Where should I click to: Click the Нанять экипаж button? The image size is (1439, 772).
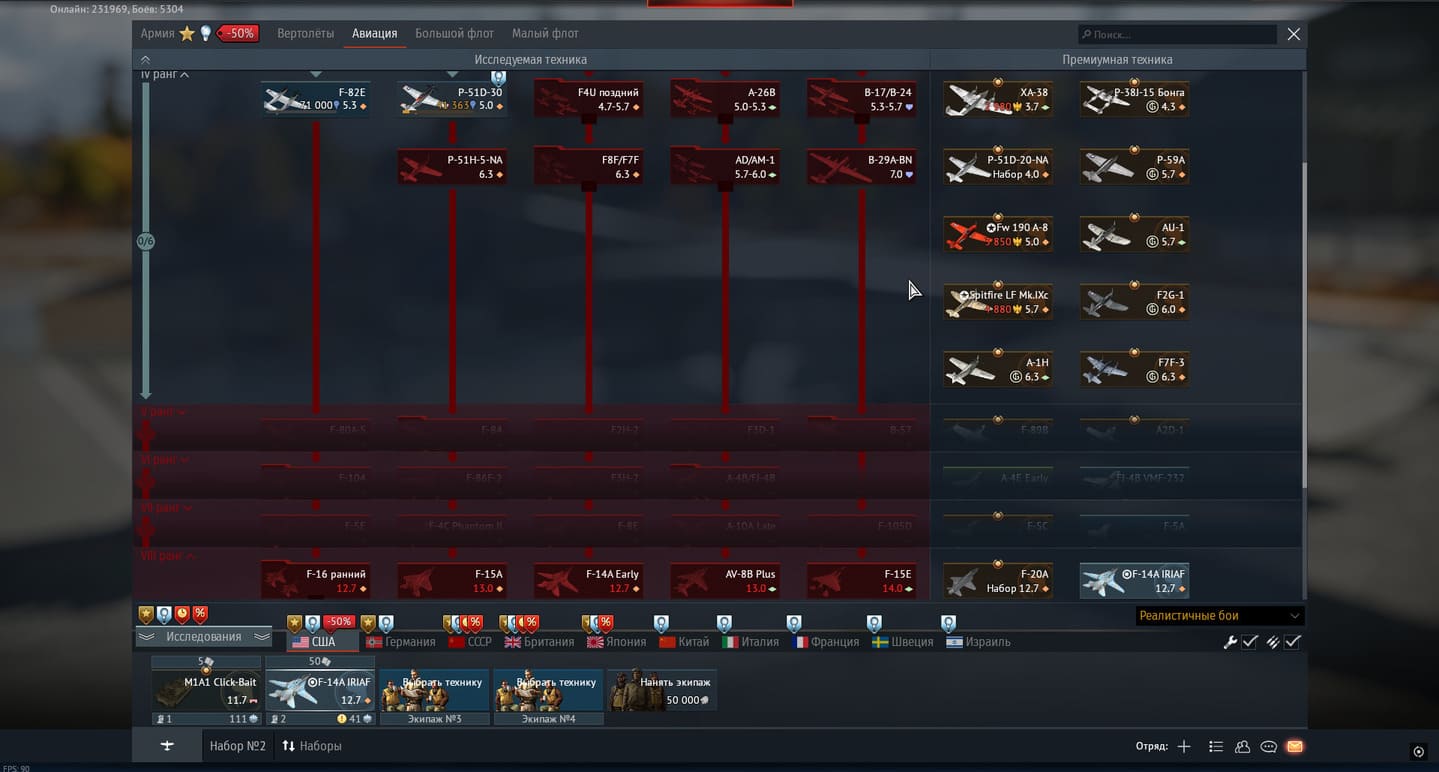[x=661, y=690]
